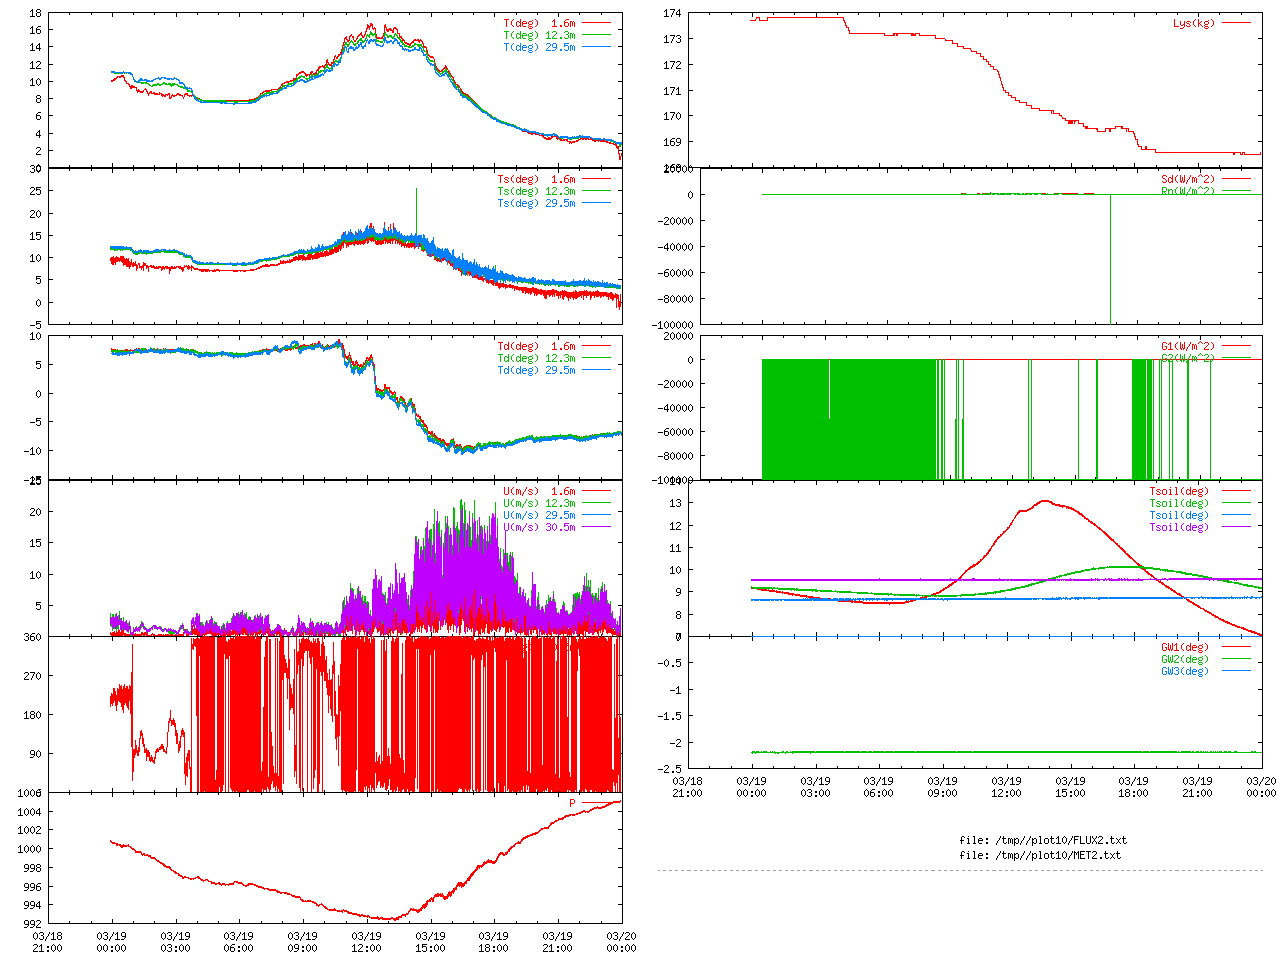Click the peak of the red Tsoil curve
This screenshot has width=1280, height=960.
[x=1045, y=501]
